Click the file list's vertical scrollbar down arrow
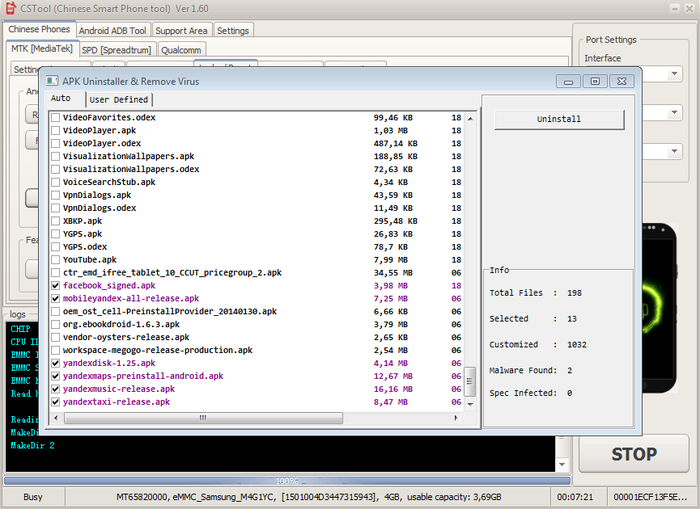The width and height of the screenshot is (700, 509). [470, 402]
